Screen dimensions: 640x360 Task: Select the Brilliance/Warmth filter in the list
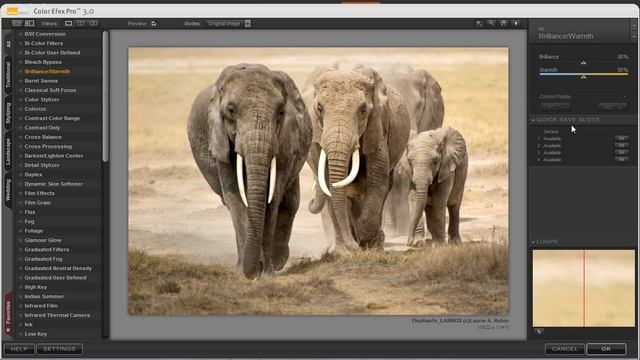47,71
